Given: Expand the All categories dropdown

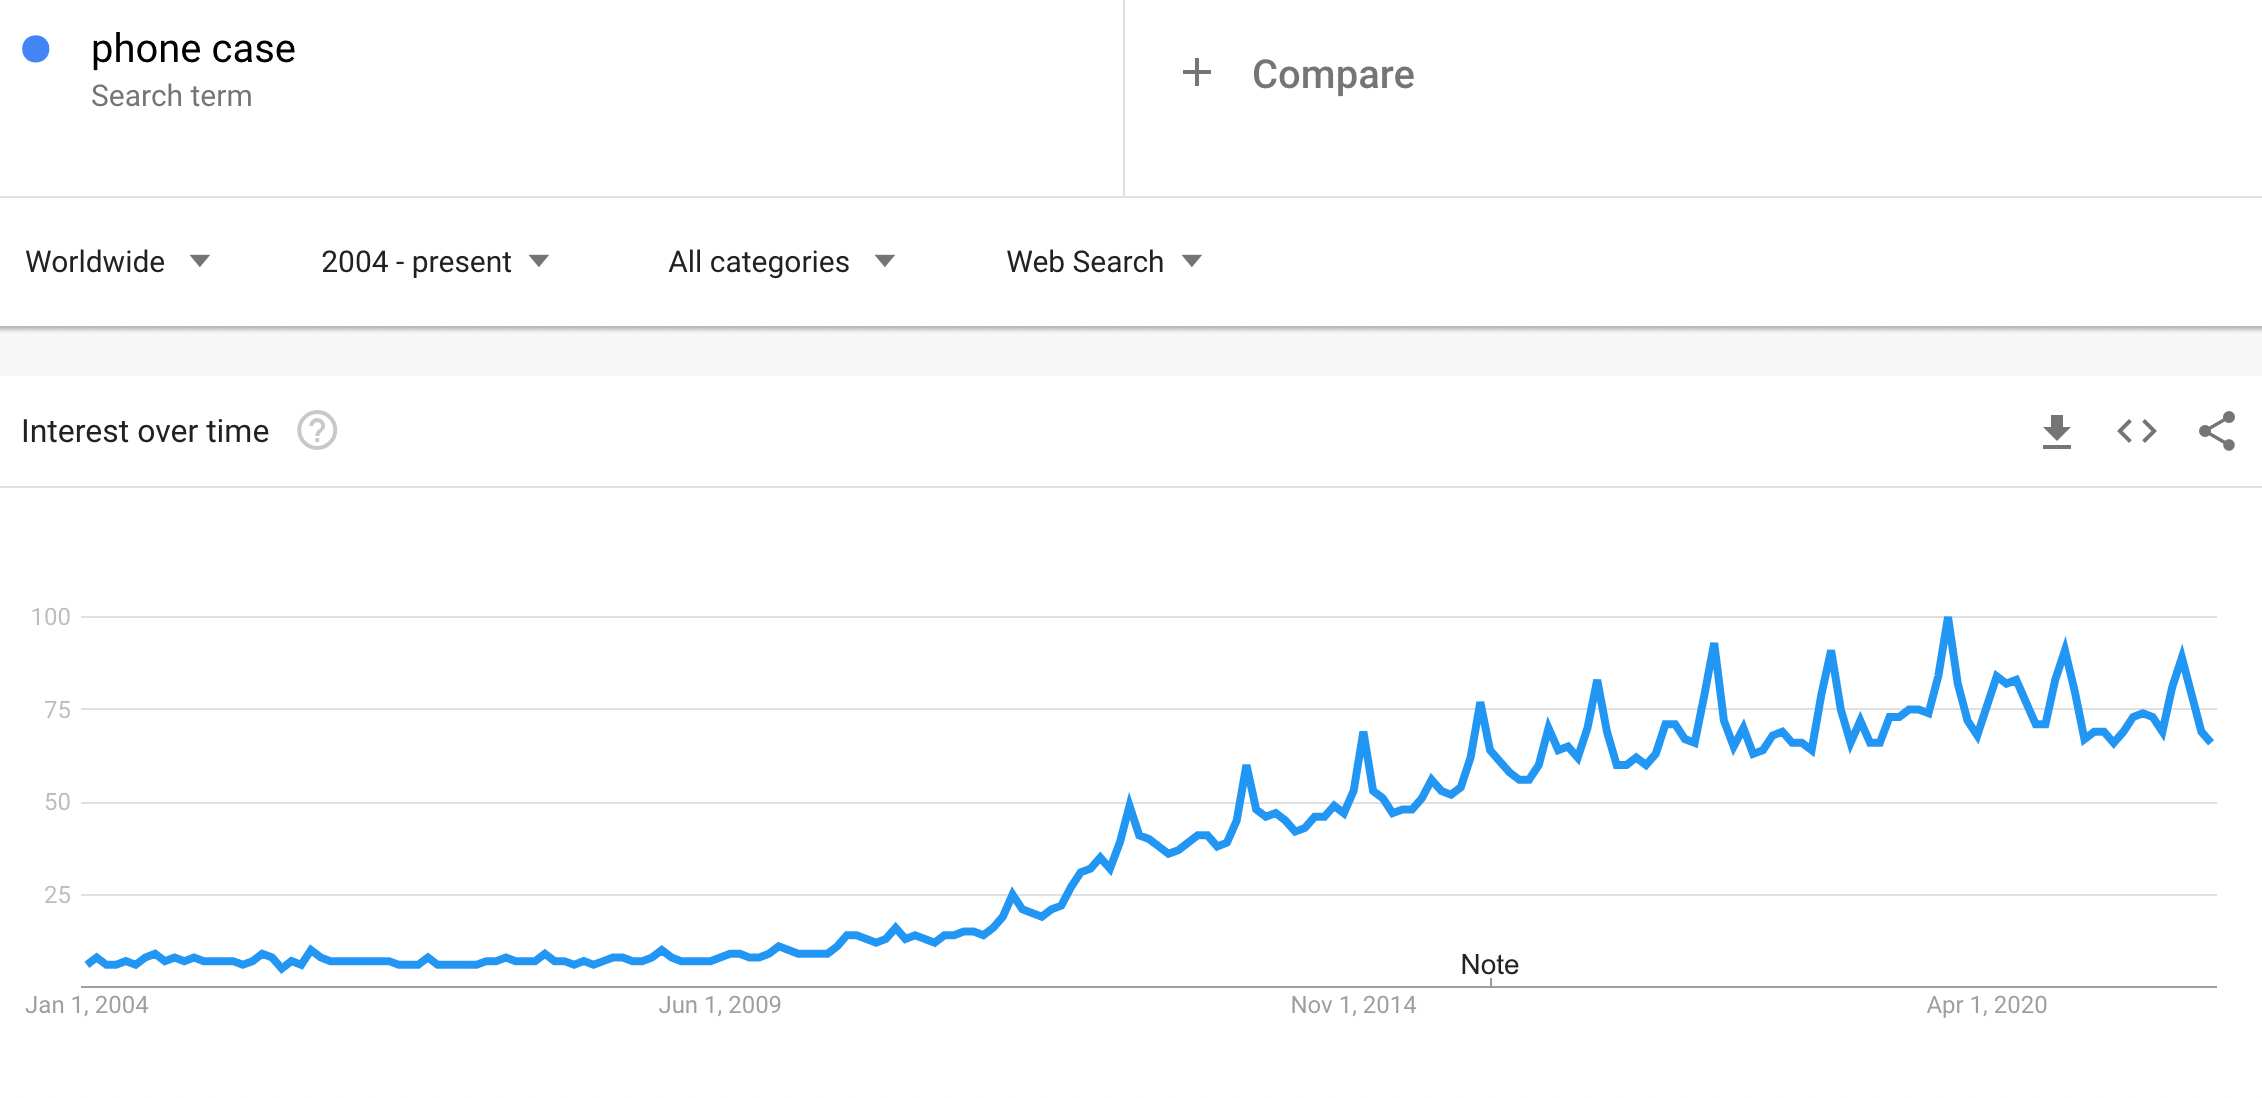Looking at the screenshot, I should tap(781, 262).
